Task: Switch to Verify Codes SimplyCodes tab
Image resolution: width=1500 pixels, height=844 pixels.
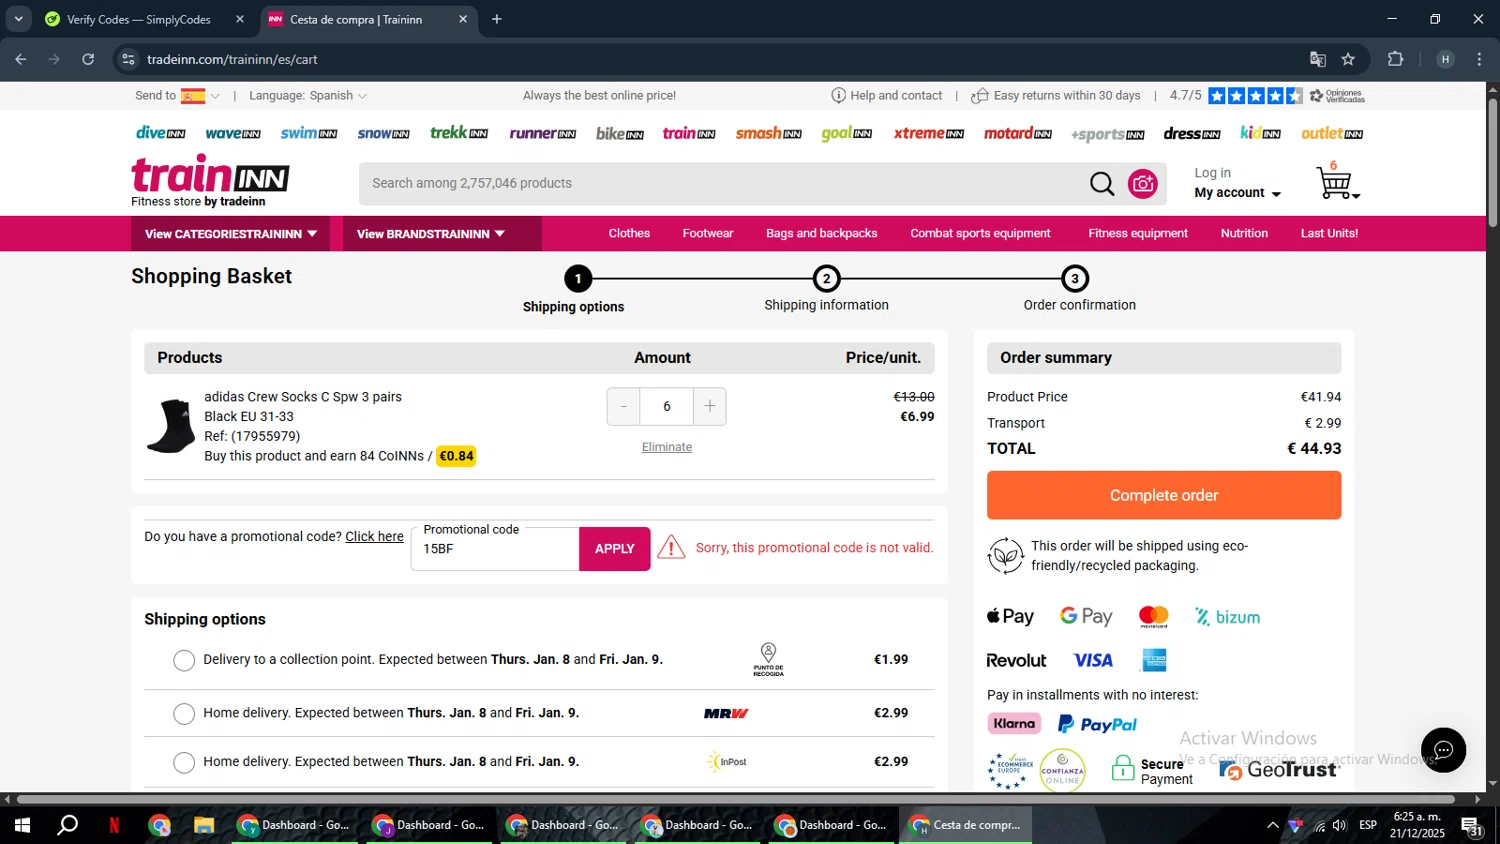Action: [x=139, y=19]
